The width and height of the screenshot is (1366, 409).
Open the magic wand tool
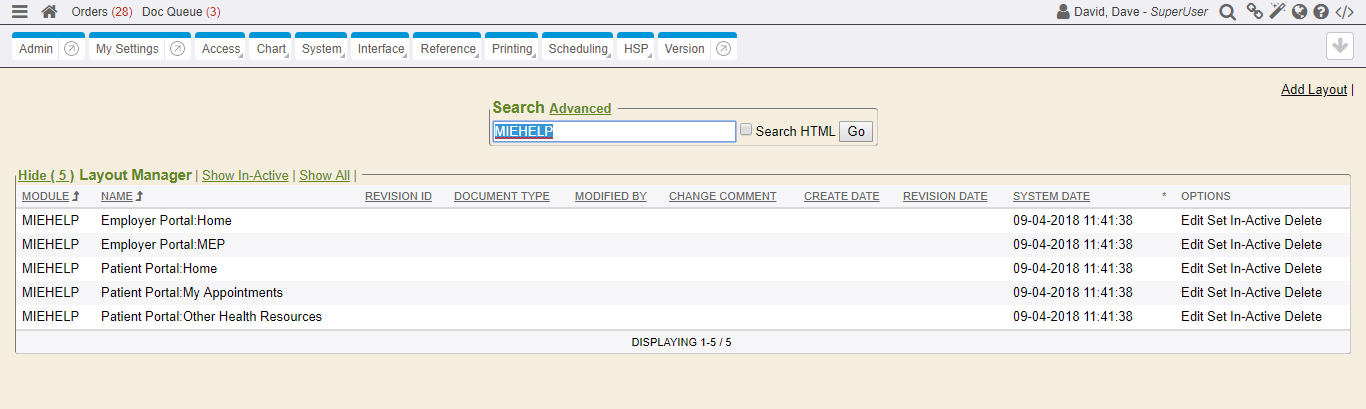click(1277, 12)
